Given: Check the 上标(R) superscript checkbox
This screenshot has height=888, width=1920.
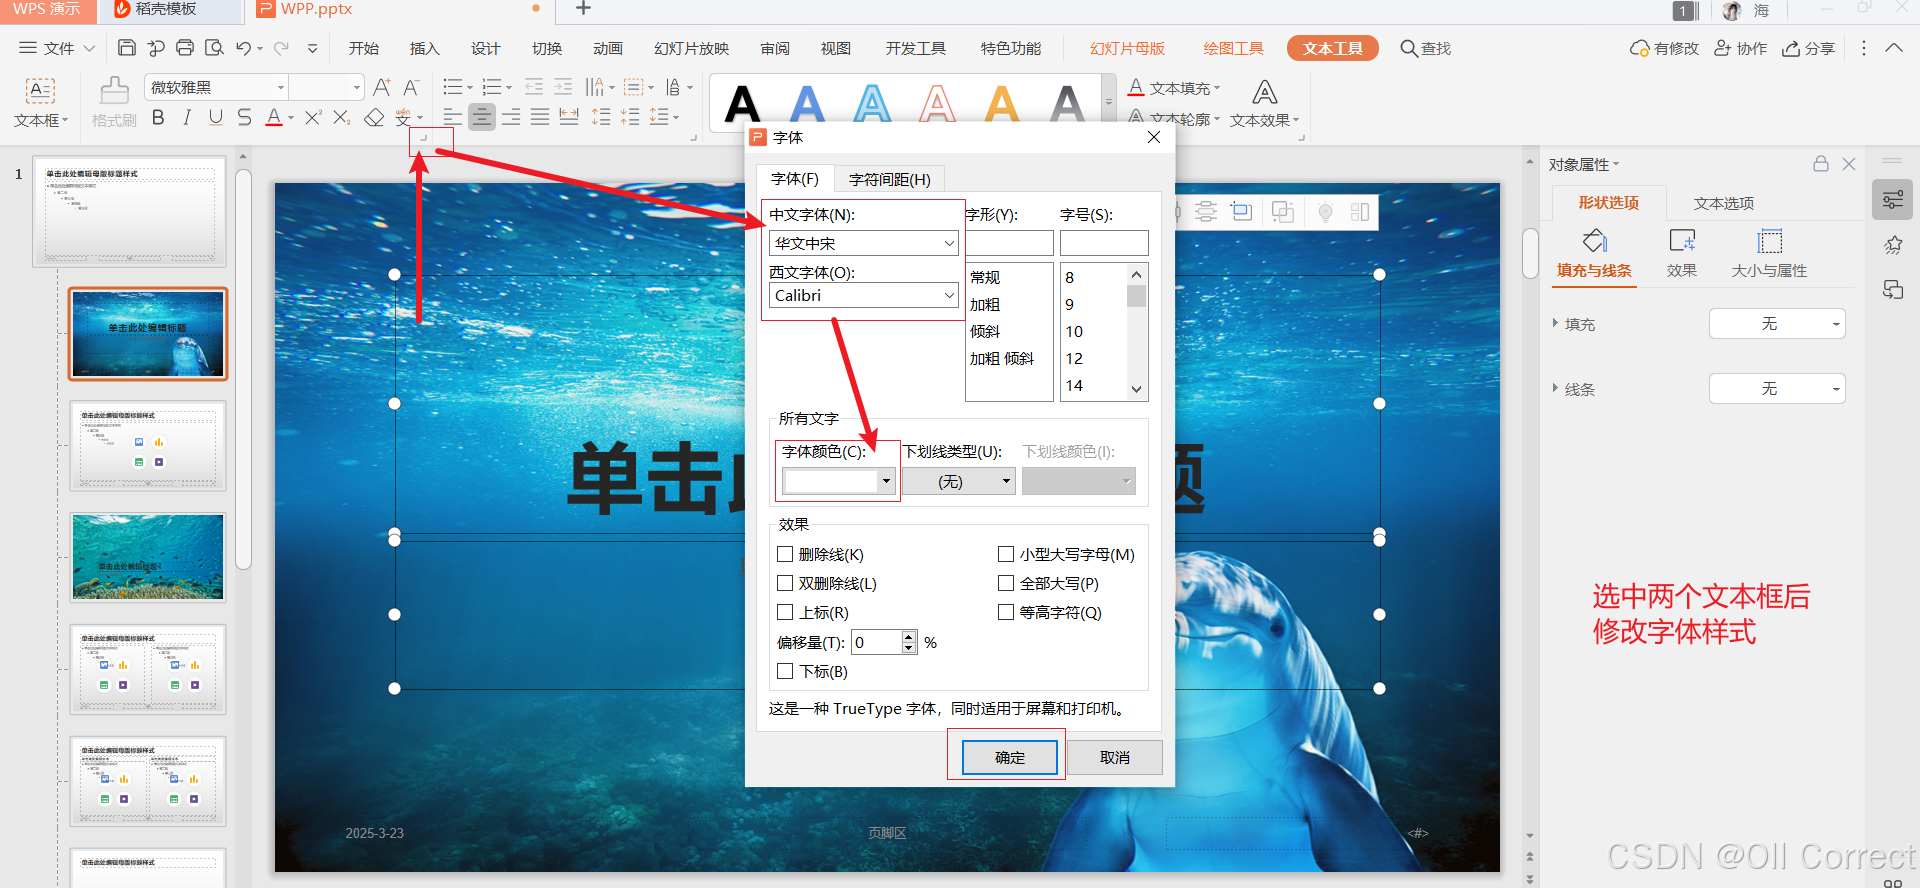Looking at the screenshot, I should [x=785, y=612].
